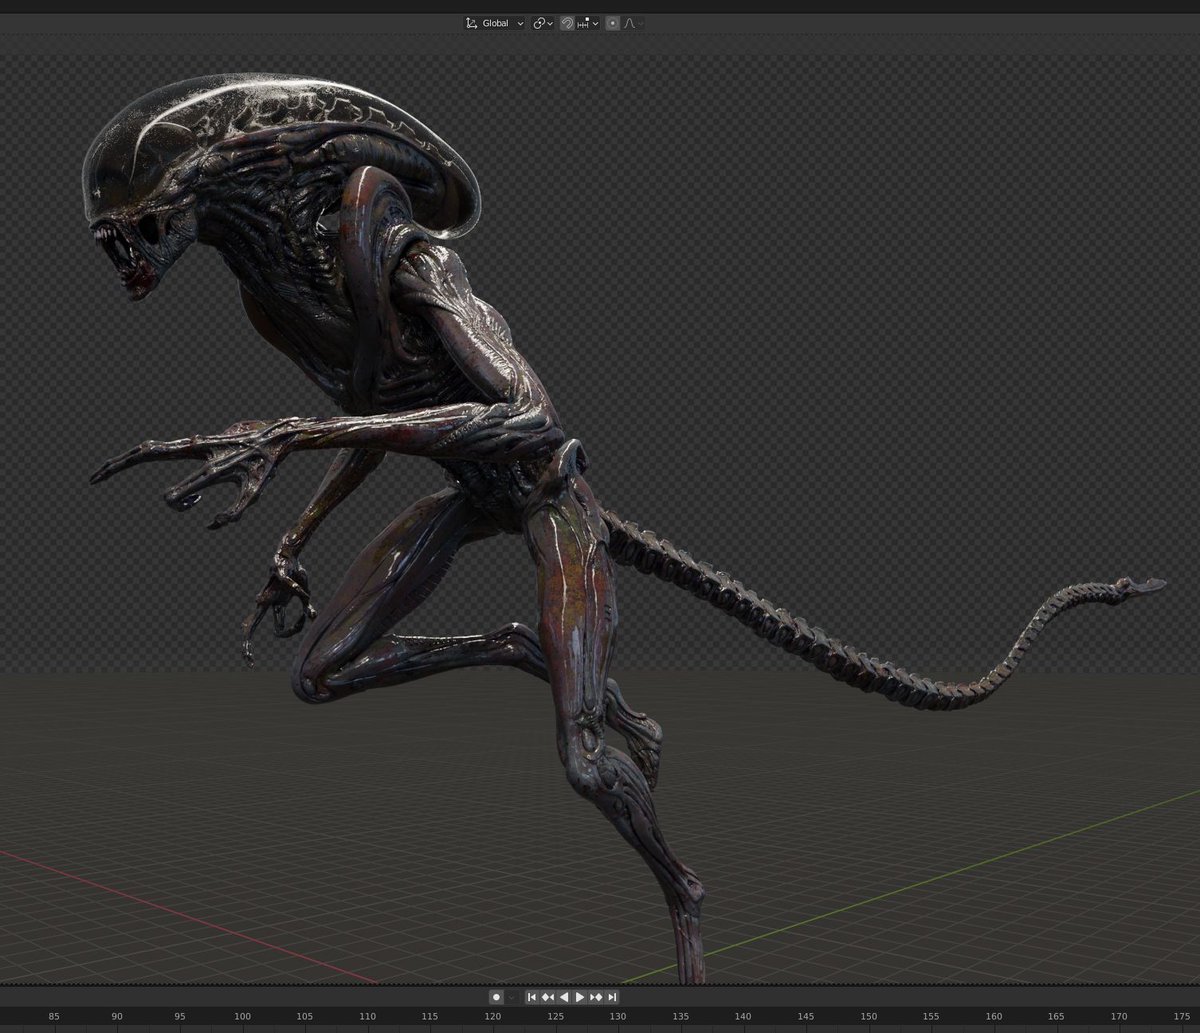Open the Global transform orientation dropdown
1200x1033 pixels.
(495, 23)
